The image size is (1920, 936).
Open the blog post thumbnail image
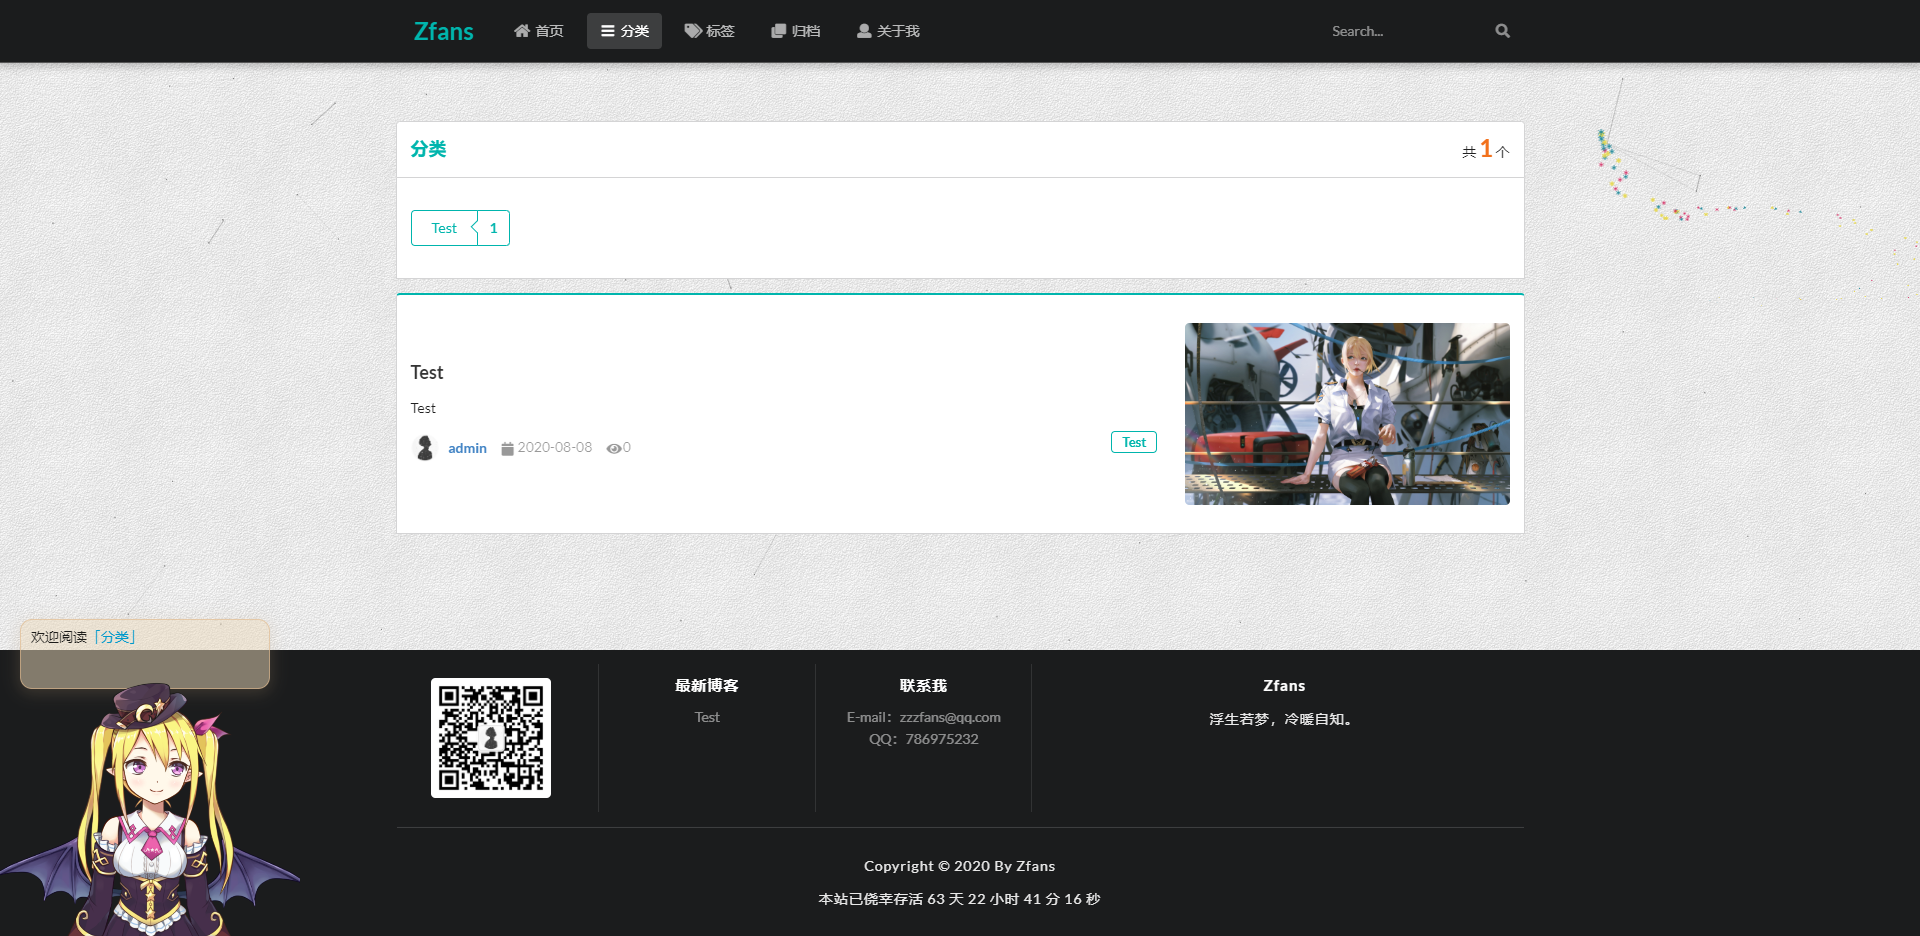(1346, 413)
